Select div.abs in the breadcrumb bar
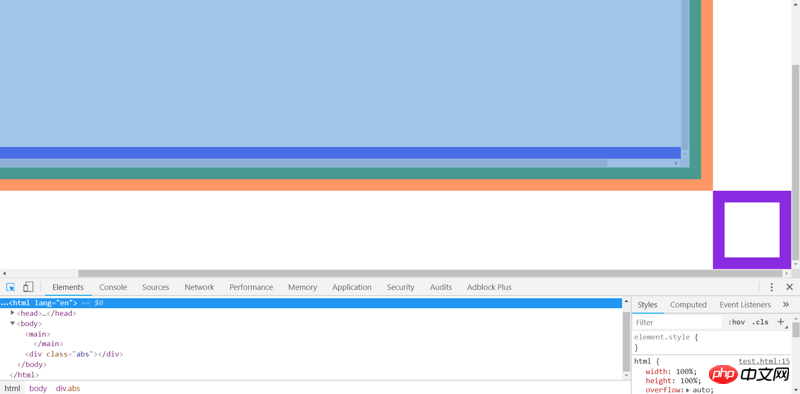This screenshot has height=394, width=800. click(68, 388)
